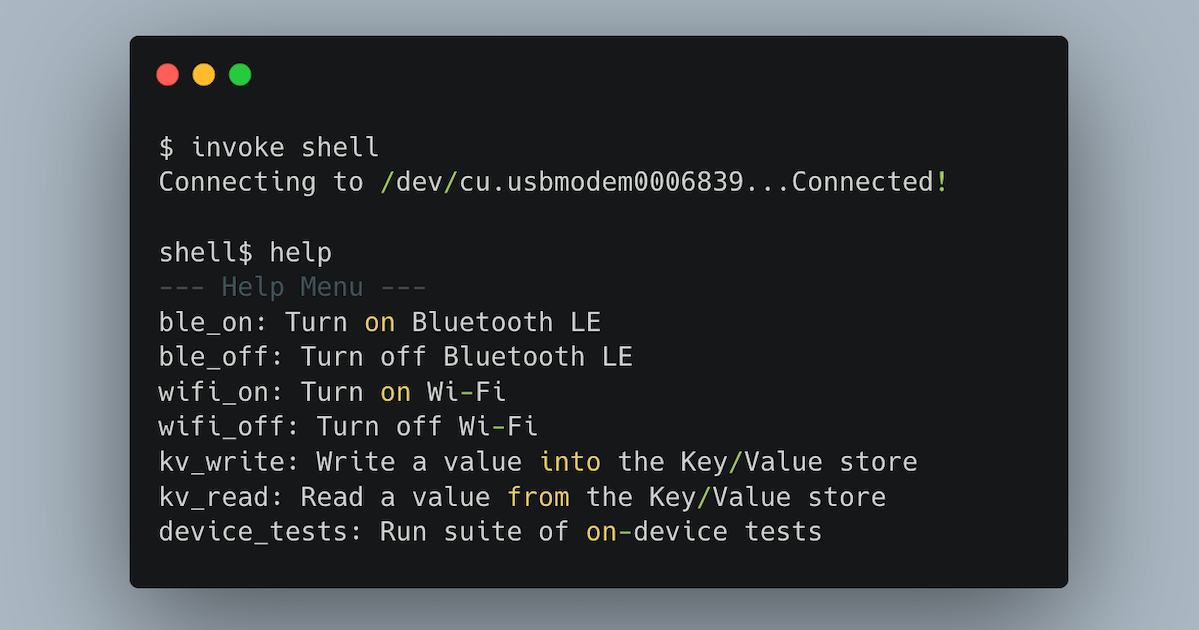Click the red close window dot
This screenshot has width=1199, height=630.
click(167, 75)
